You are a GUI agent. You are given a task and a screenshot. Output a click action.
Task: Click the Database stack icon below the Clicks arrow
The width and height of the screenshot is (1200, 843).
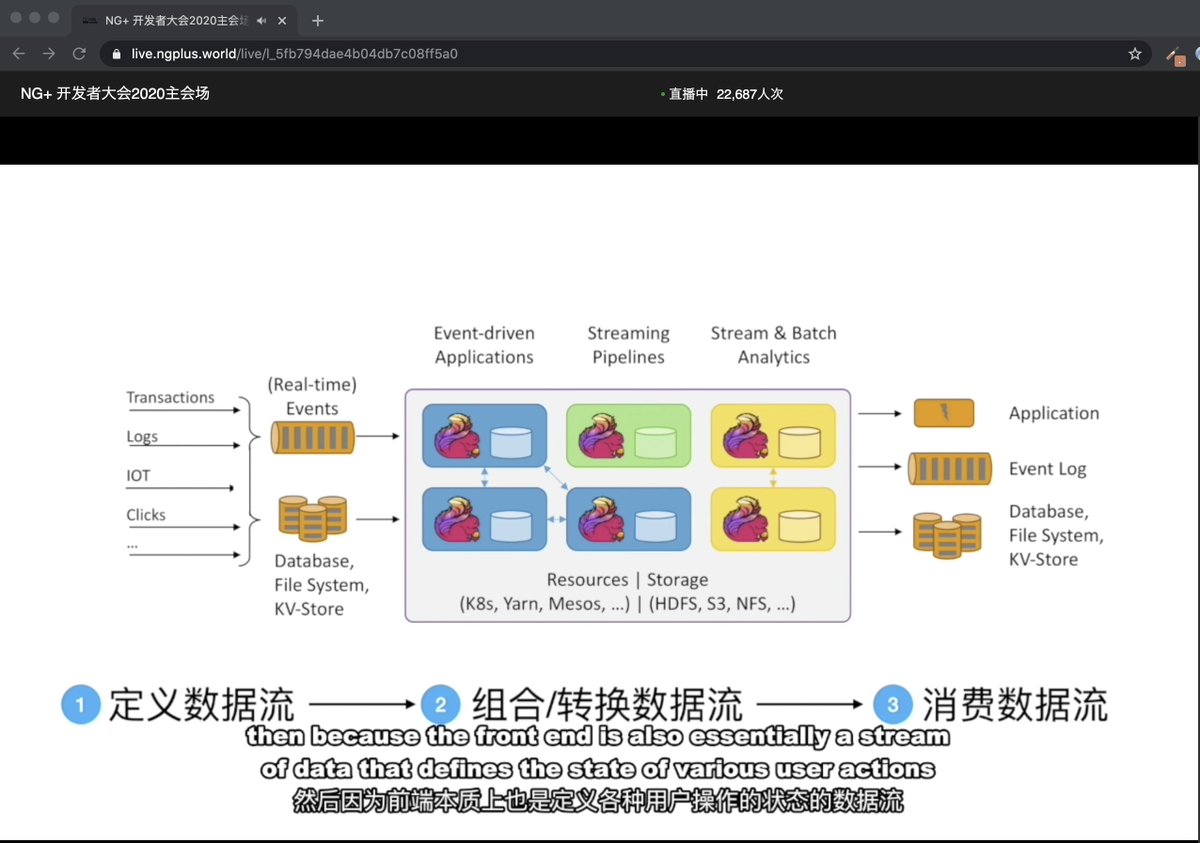tap(313, 518)
